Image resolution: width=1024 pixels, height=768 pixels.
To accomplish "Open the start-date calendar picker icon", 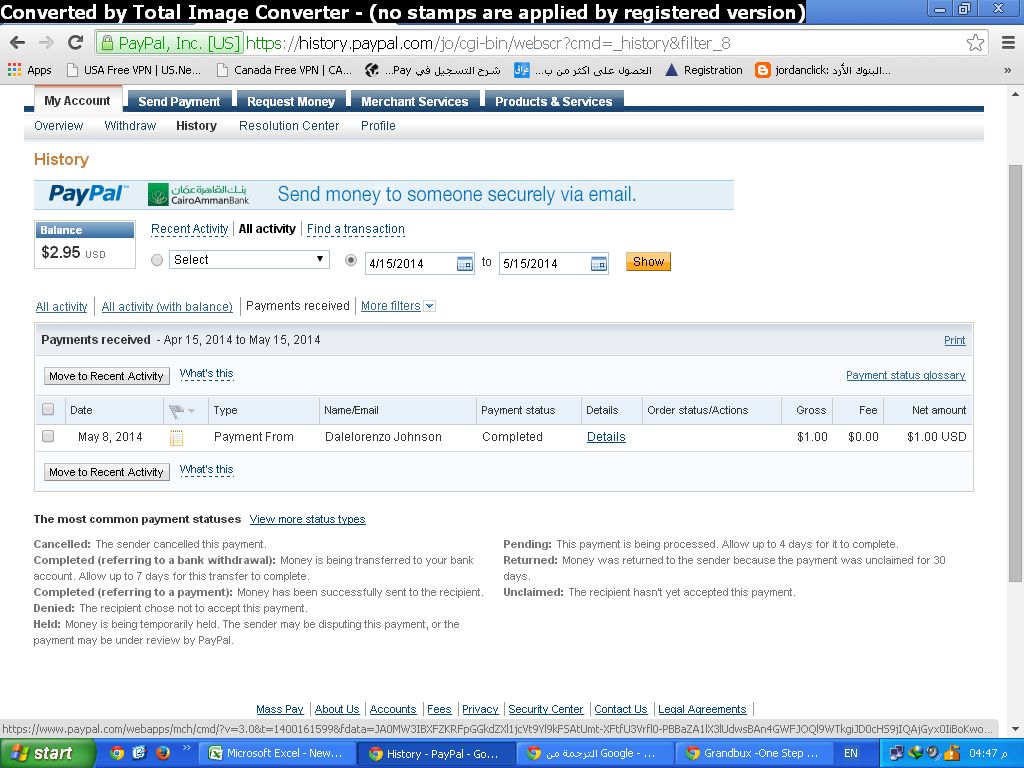I will point(464,264).
